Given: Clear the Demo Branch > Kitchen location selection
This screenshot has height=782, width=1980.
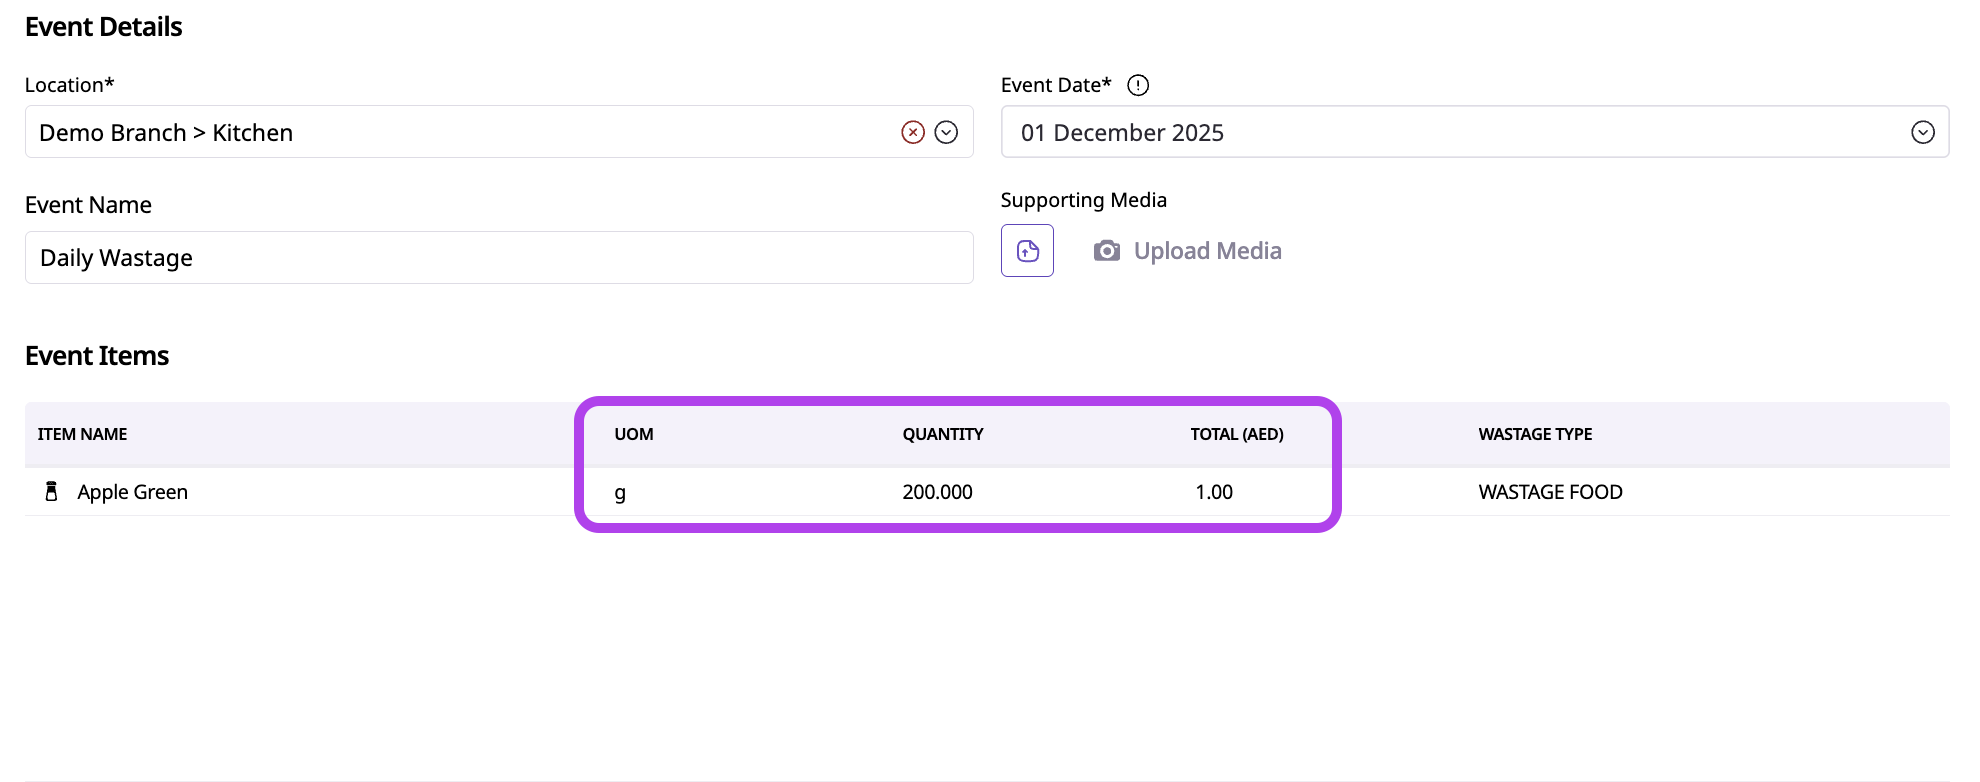Looking at the screenshot, I should (912, 132).
